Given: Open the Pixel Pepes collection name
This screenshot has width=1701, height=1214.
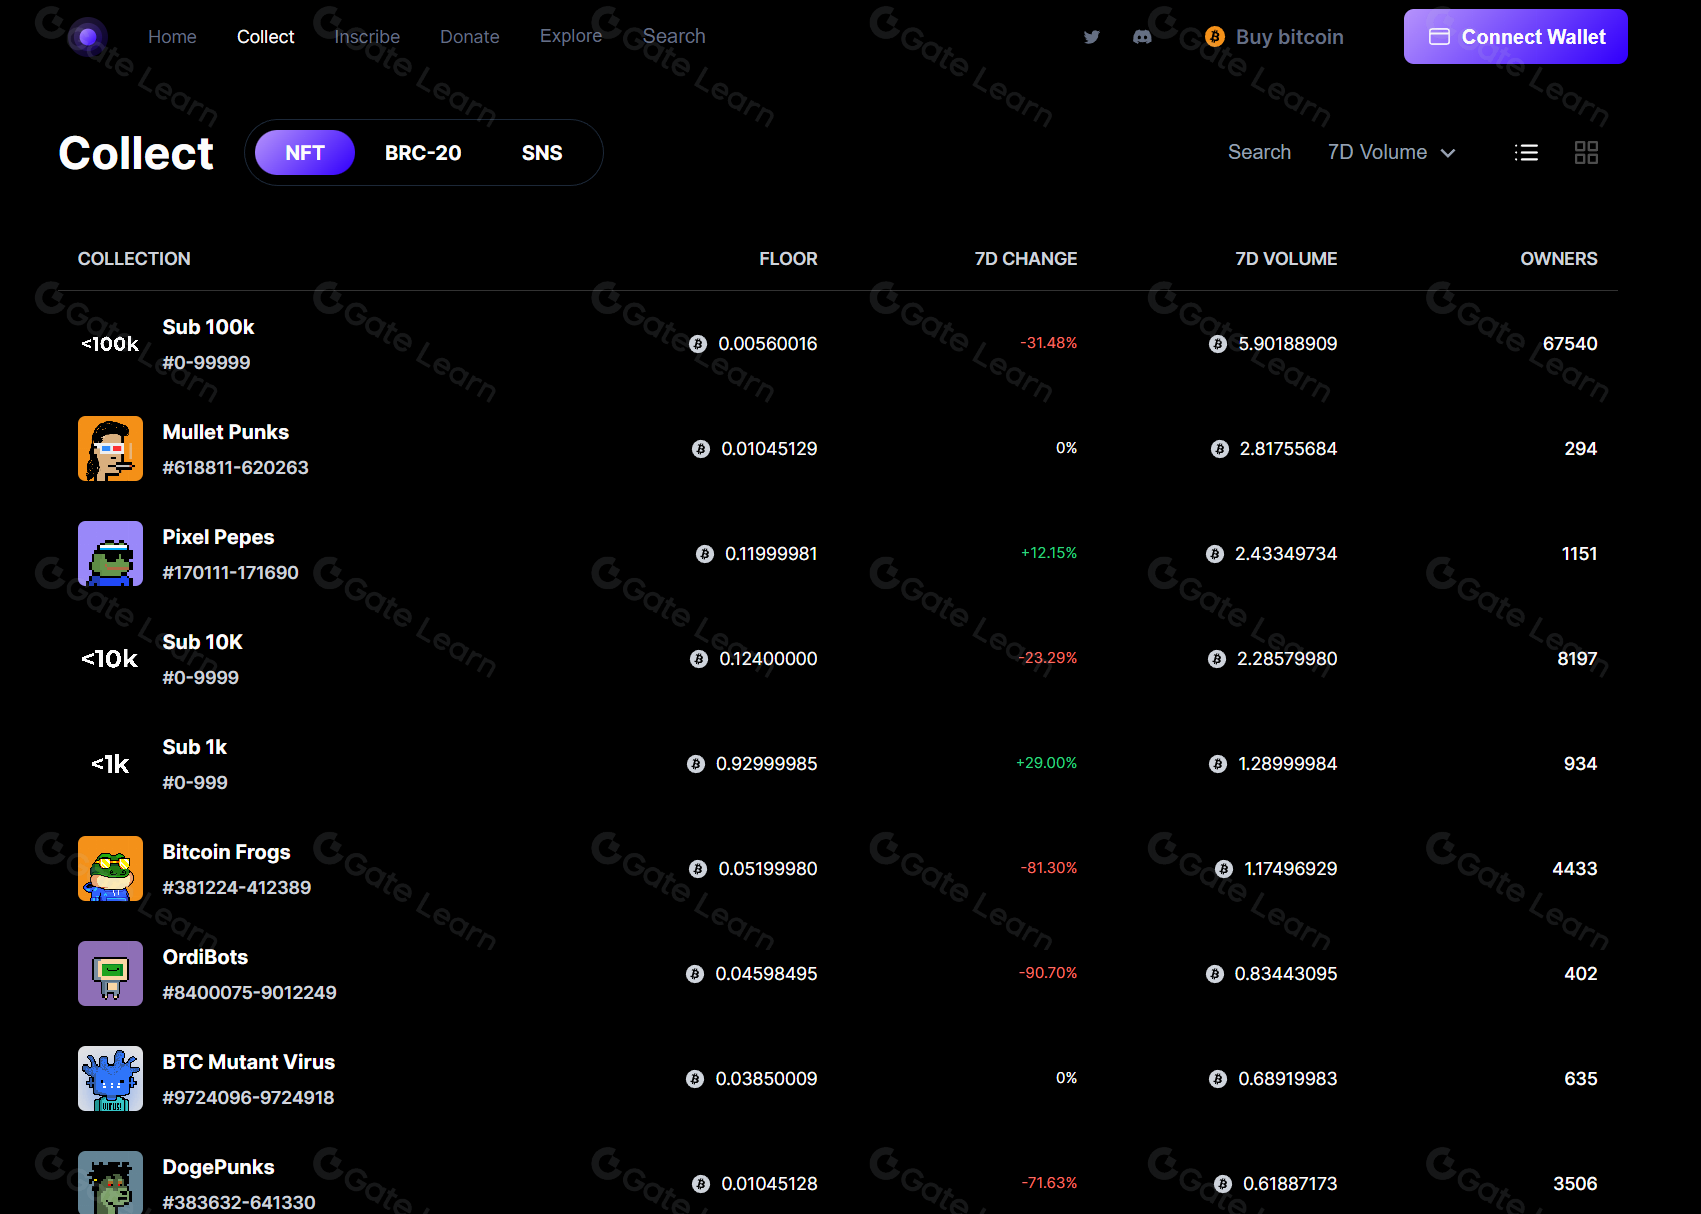Looking at the screenshot, I should [218, 537].
